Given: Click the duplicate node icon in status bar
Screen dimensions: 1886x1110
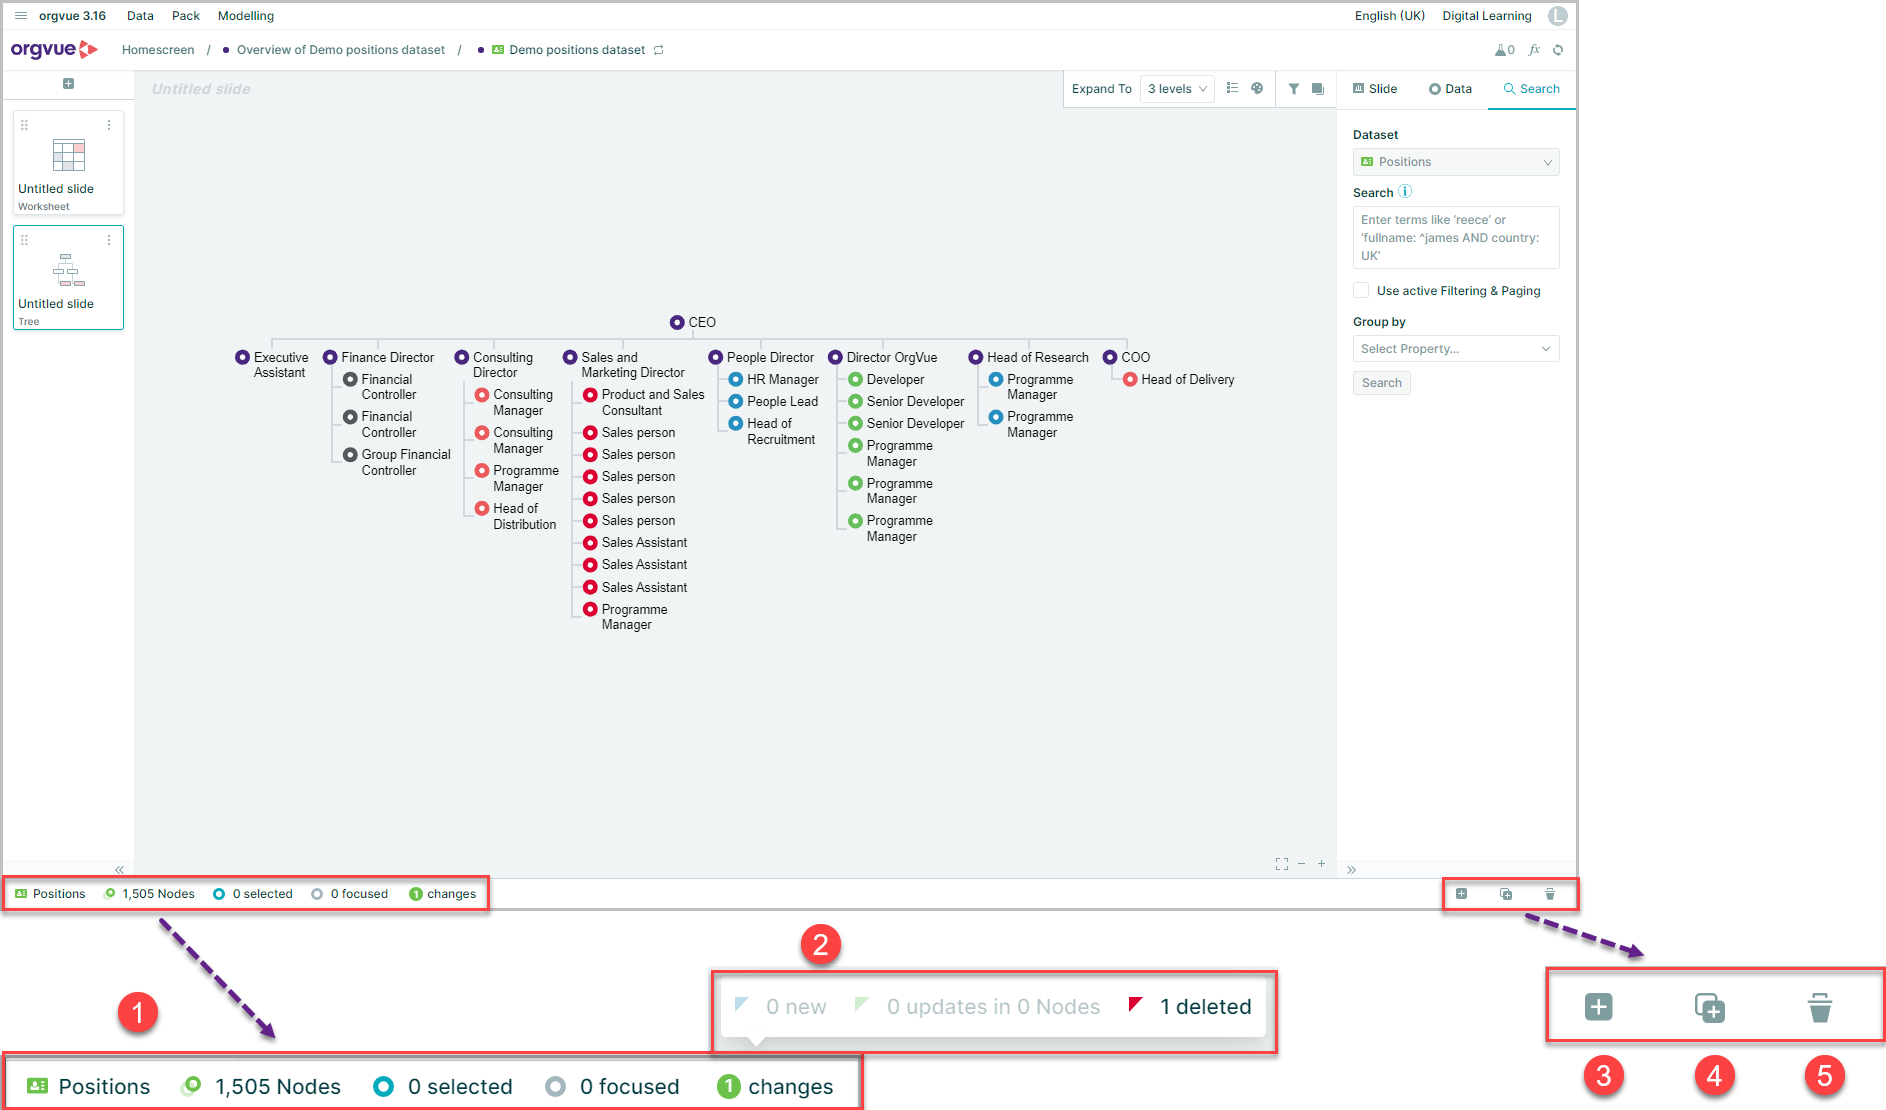Looking at the screenshot, I should coord(1506,894).
